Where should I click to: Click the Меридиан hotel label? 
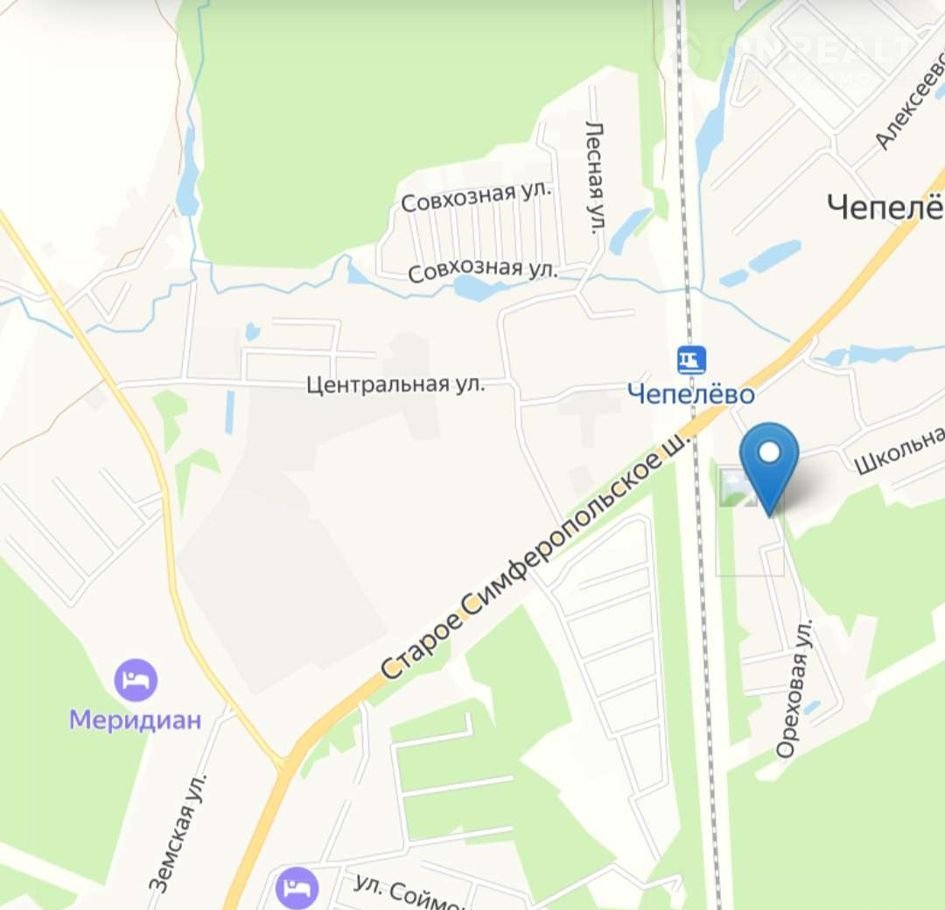(x=136, y=720)
